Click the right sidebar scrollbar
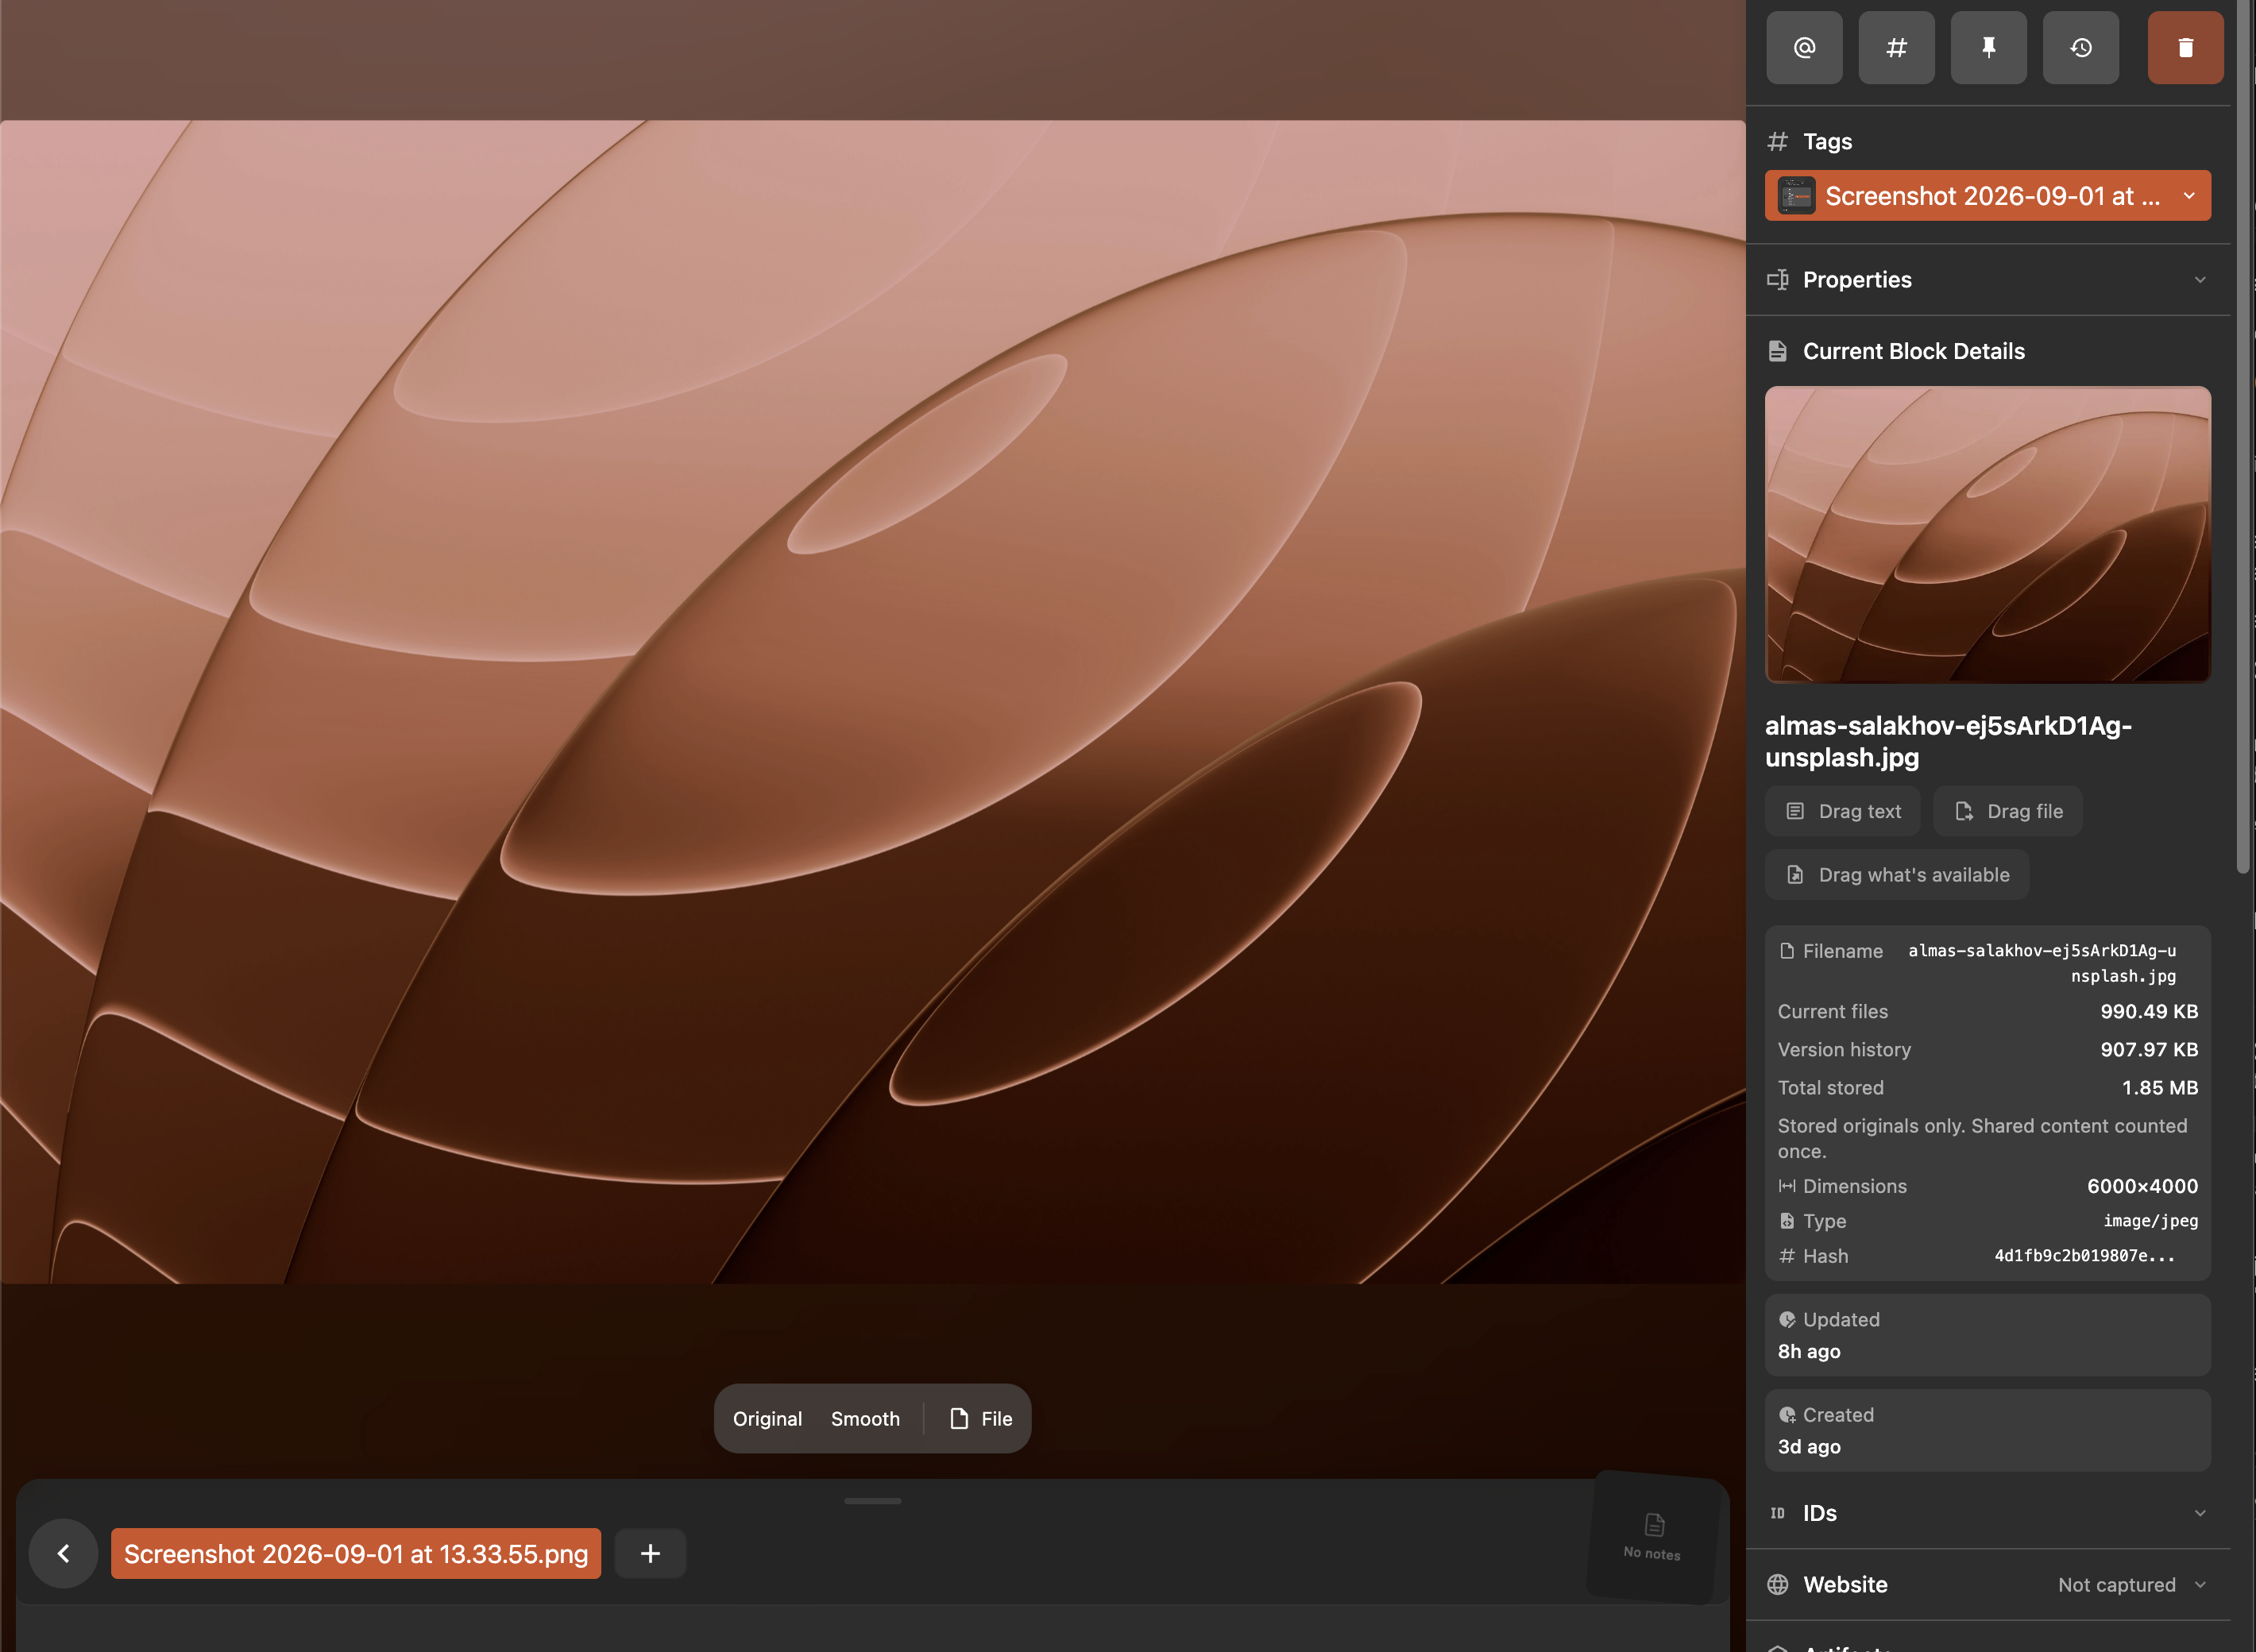Image resolution: width=2256 pixels, height=1652 pixels. (x=2243, y=437)
